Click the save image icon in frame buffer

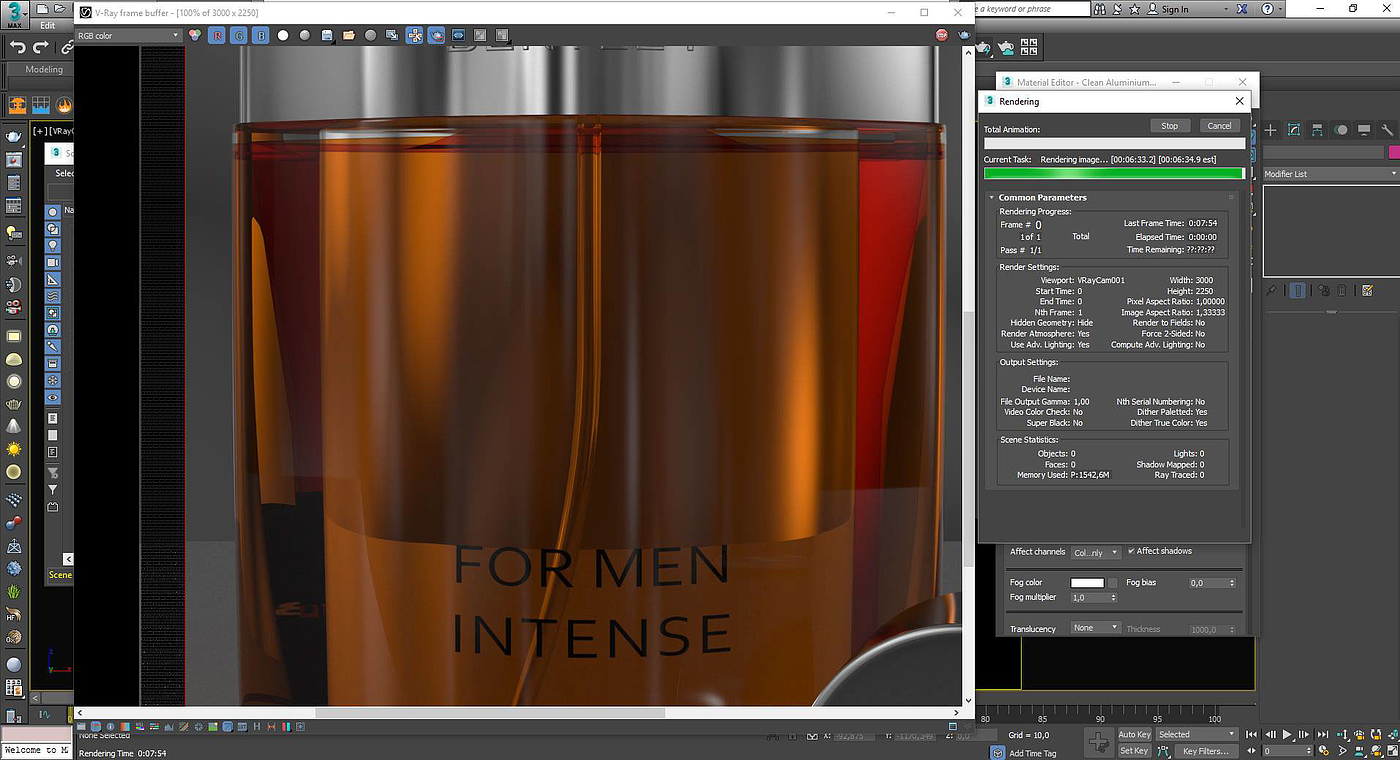pos(327,35)
